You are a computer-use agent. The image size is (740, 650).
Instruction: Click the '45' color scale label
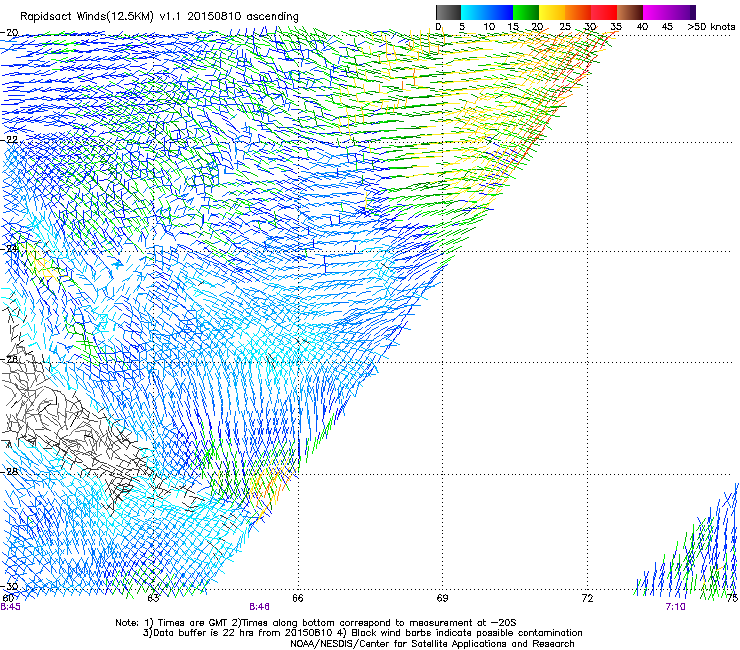[x=667, y=27]
